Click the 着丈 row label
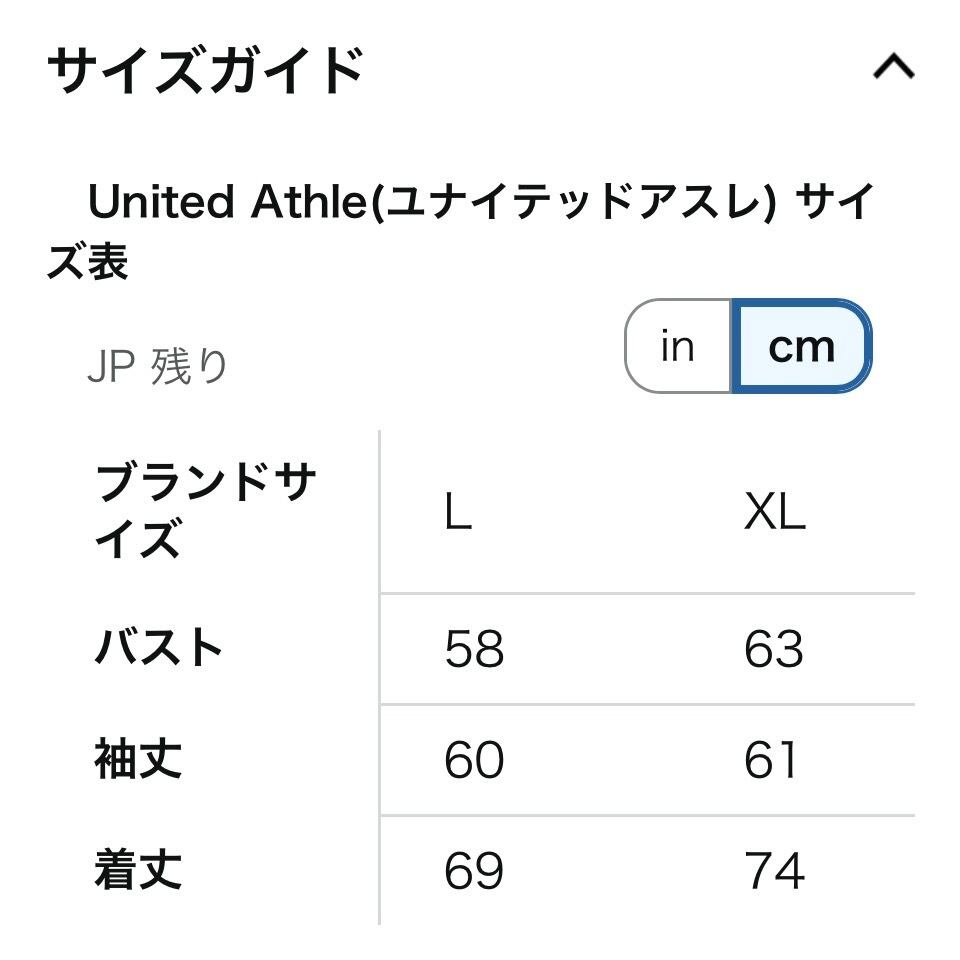The height and width of the screenshot is (960, 960). (138, 870)
